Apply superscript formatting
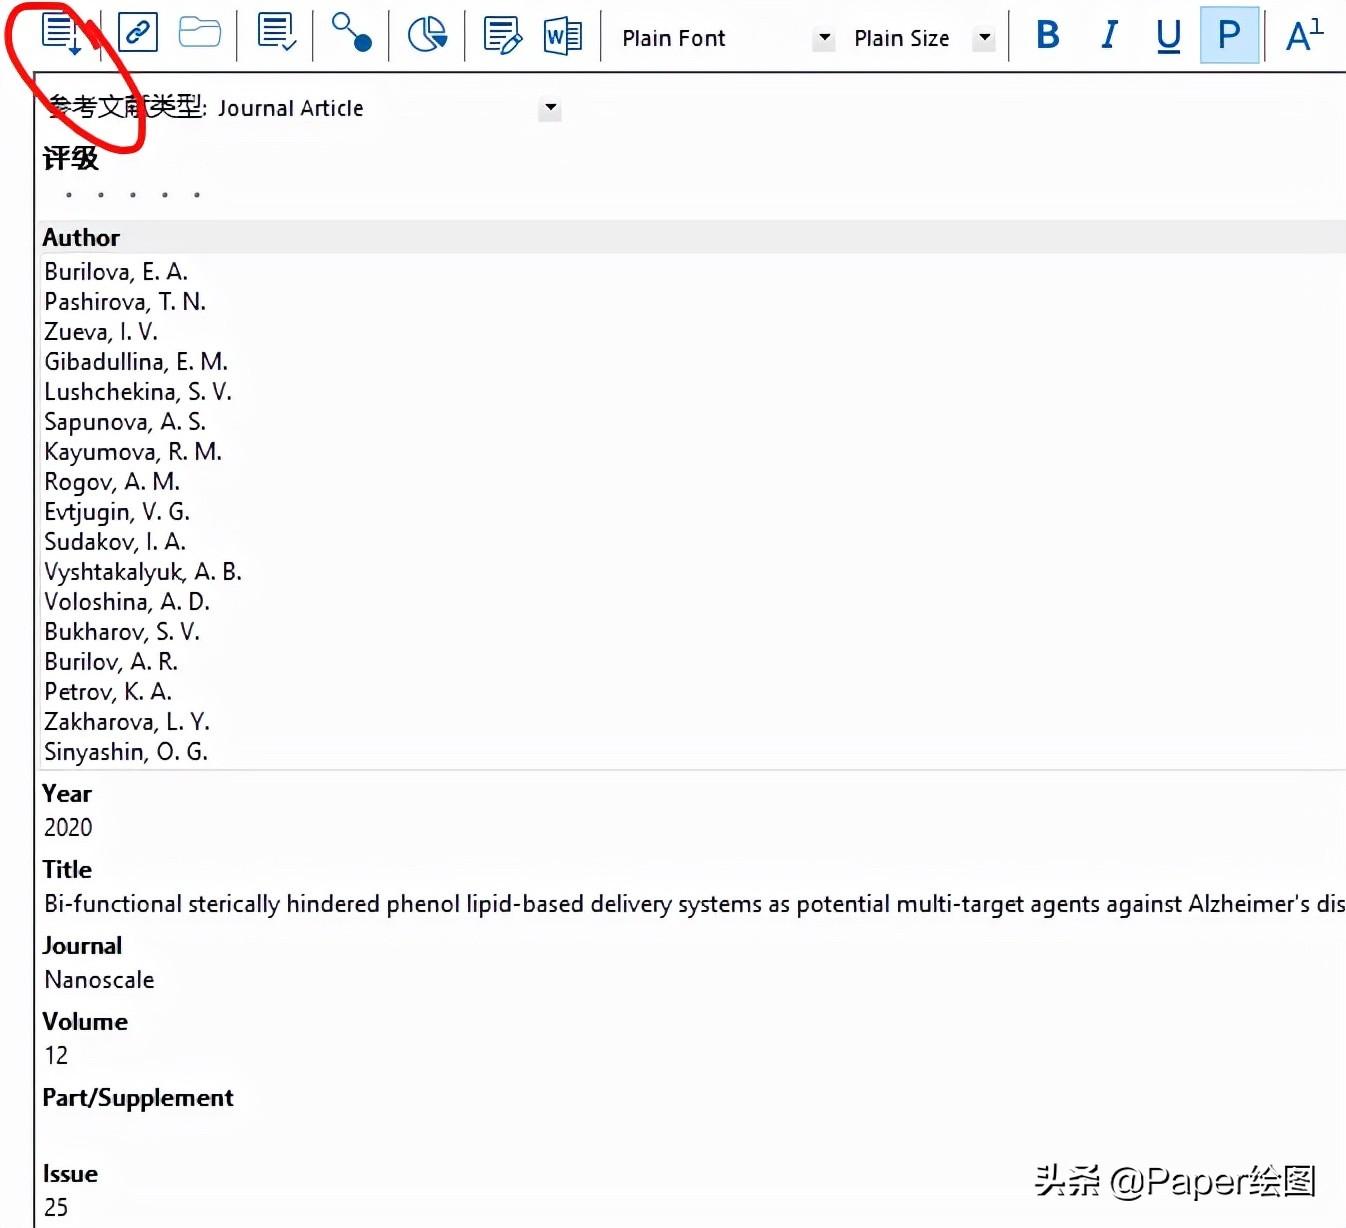This screenshot has width=1346, height=1228. click(1304, 36)
